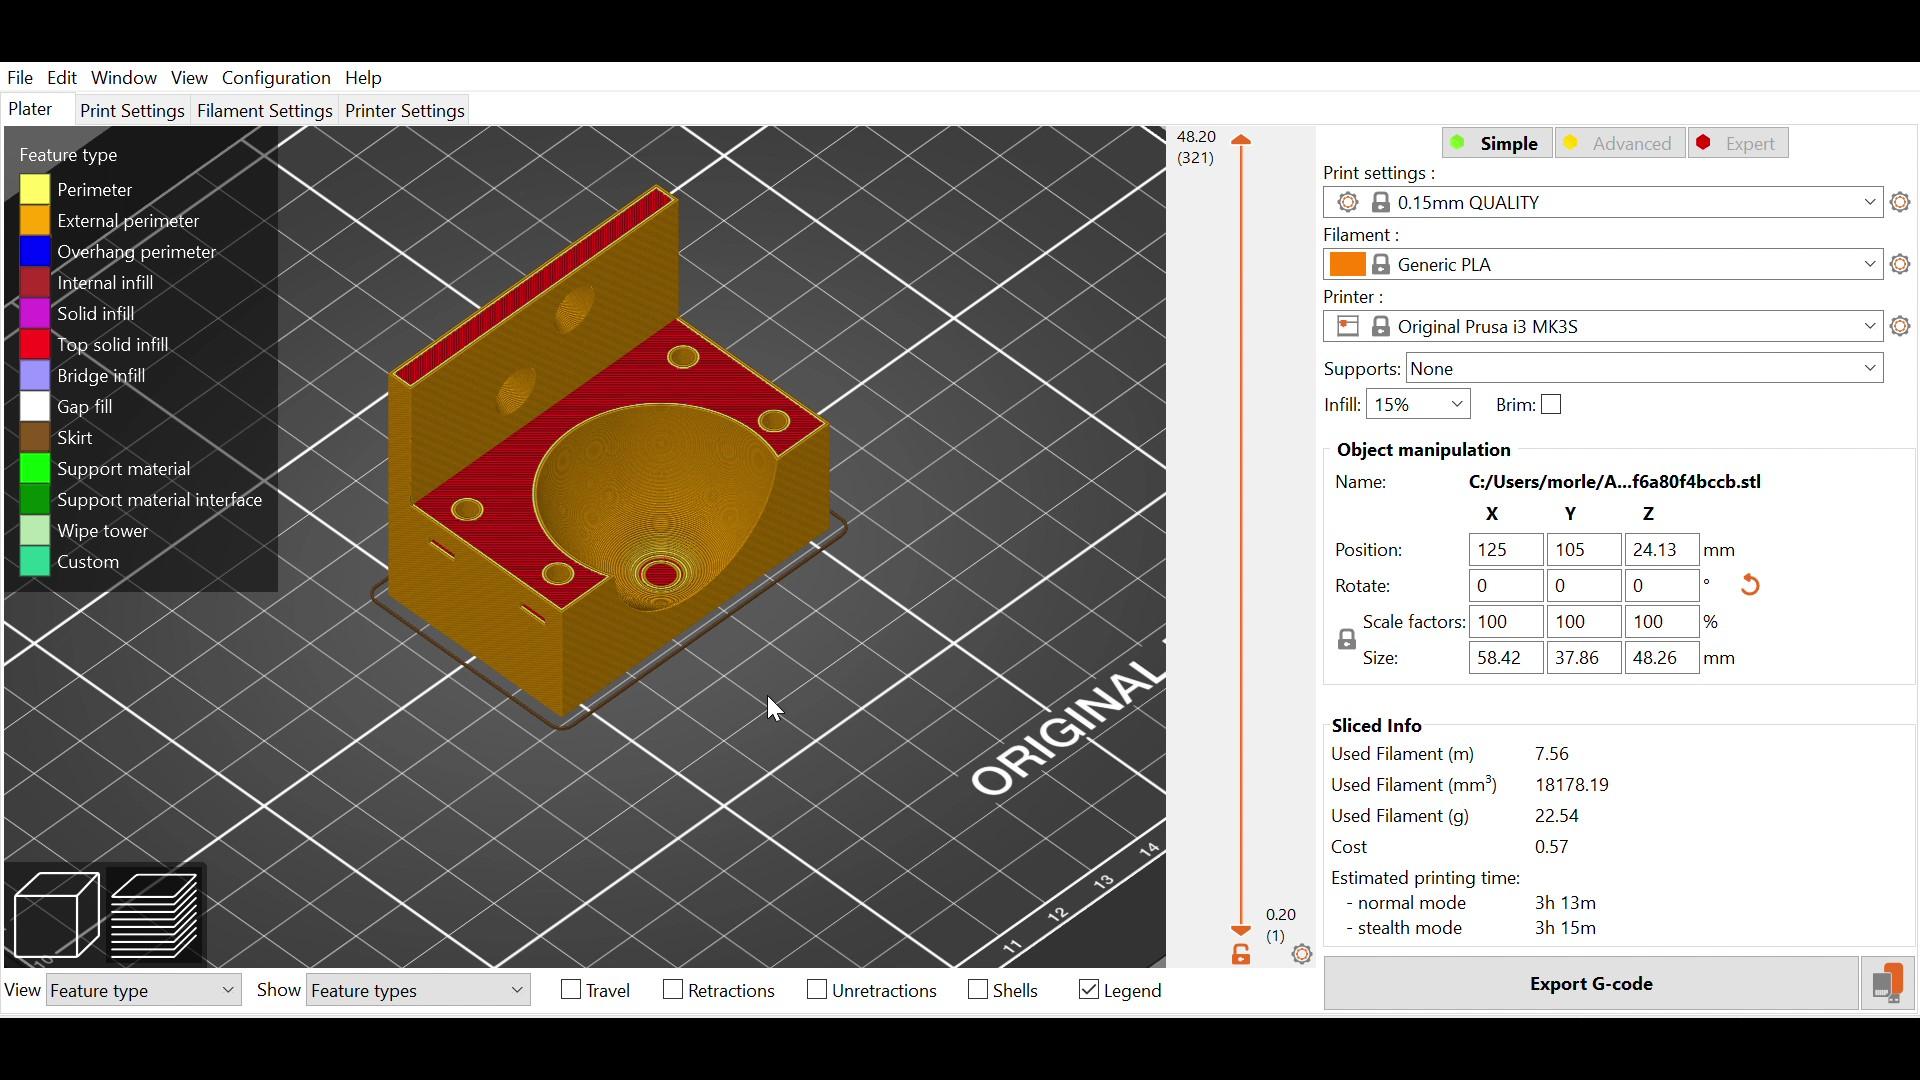Click the object scale lock icon

coord(1346,638)
